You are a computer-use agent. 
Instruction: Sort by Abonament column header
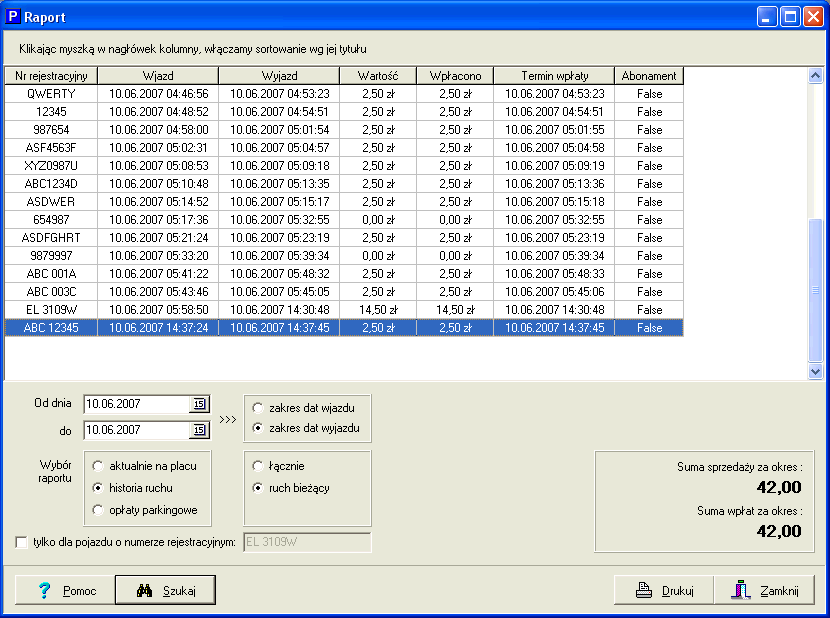(x=649, y=76)
